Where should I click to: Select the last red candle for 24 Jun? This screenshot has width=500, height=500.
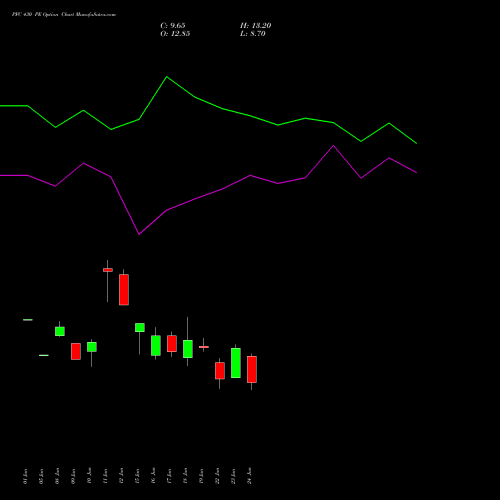coord(252,369)
